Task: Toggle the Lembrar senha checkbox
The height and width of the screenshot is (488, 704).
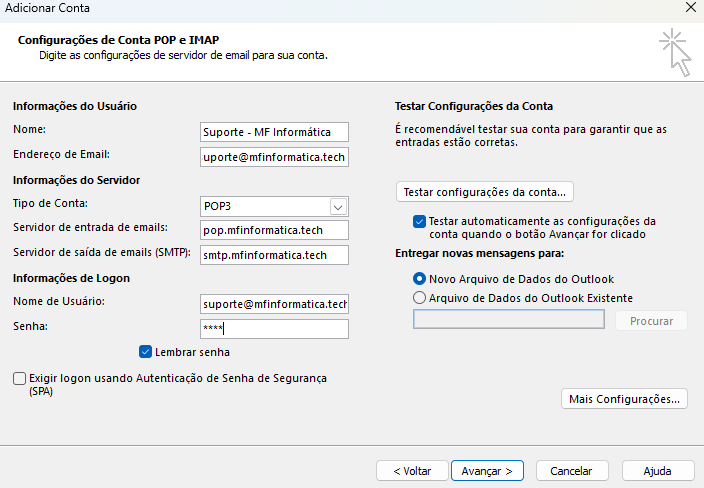Action: click(147, 352)
